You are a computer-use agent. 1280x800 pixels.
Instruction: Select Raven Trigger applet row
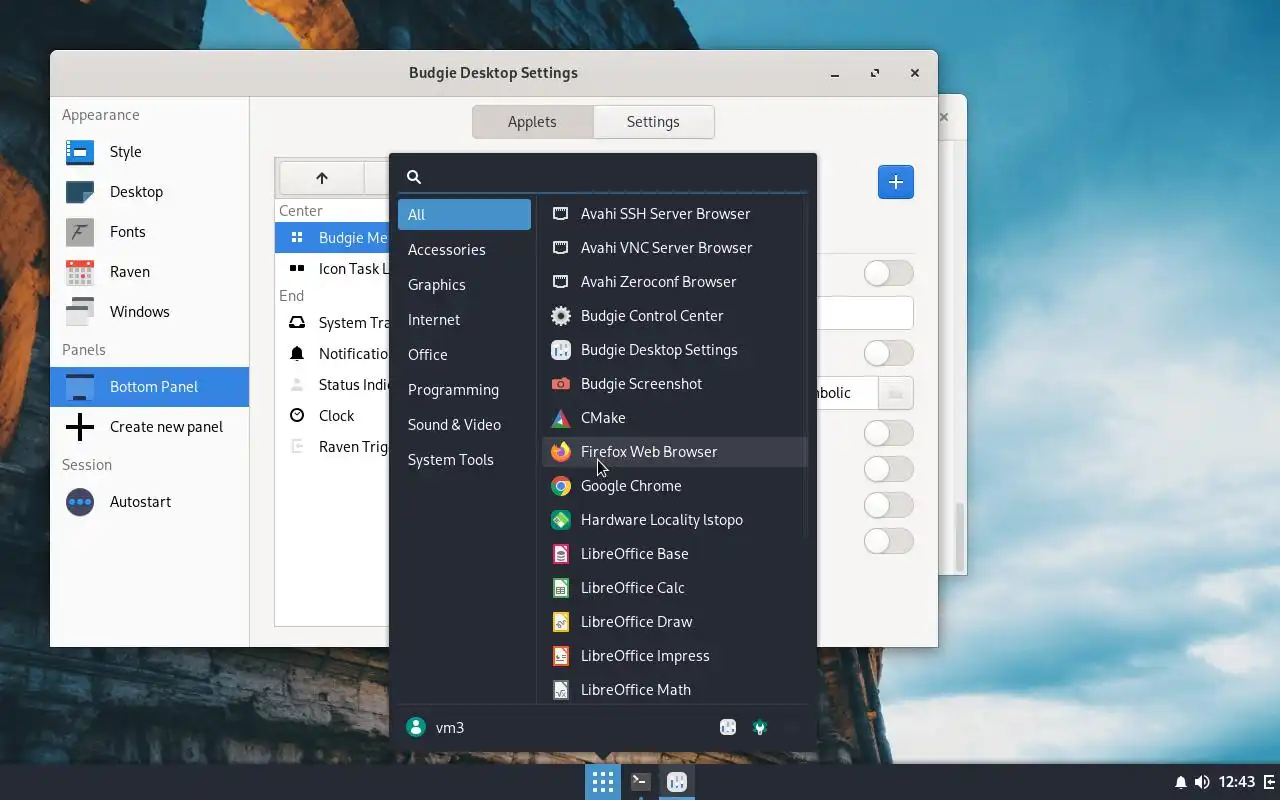coord(332,447)
